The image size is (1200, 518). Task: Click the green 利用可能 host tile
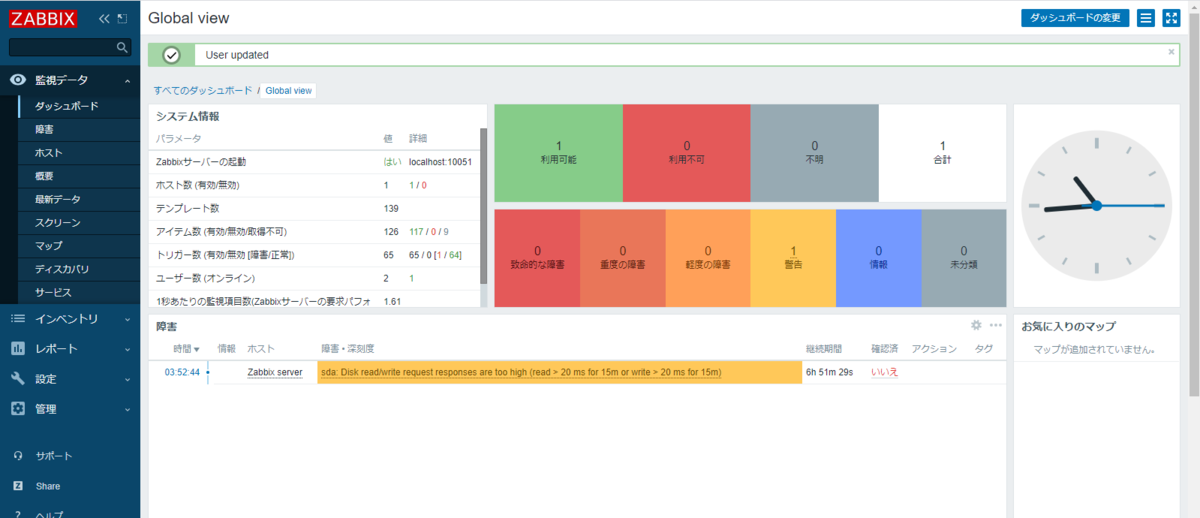click(559, 153)
